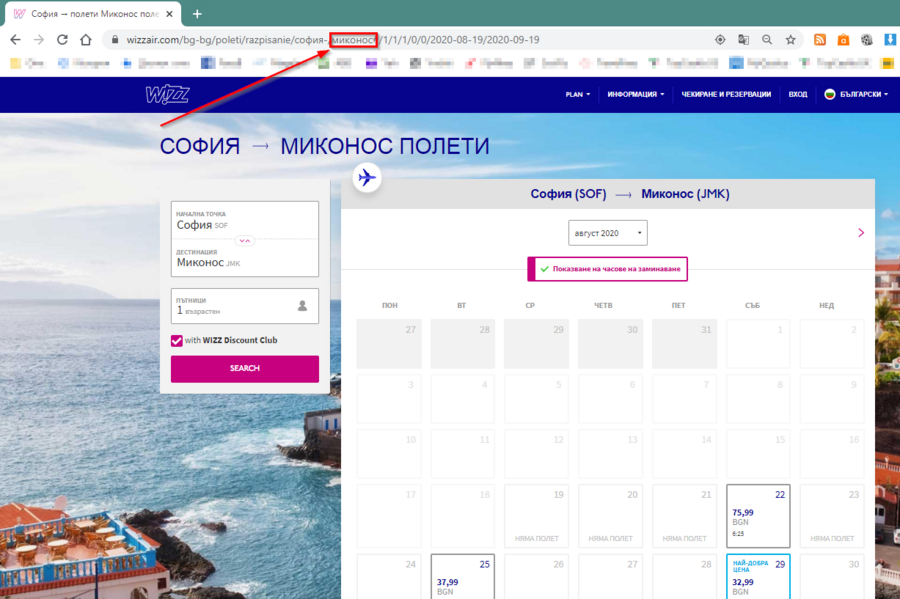
Task: Edit the Начална точка София field
Action: [x=245, y=220]
